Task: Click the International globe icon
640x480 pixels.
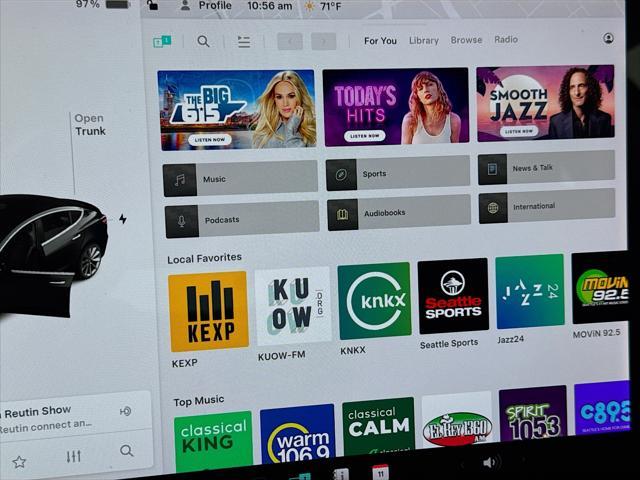Action: pos(493,208)
